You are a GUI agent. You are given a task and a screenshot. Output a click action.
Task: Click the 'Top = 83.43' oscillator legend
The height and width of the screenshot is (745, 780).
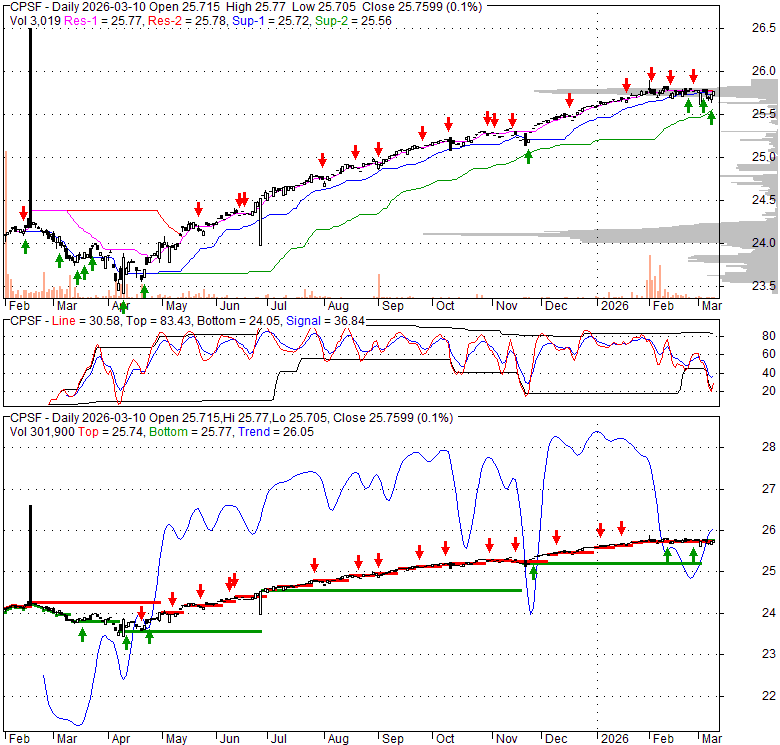[x=159, y=321]
